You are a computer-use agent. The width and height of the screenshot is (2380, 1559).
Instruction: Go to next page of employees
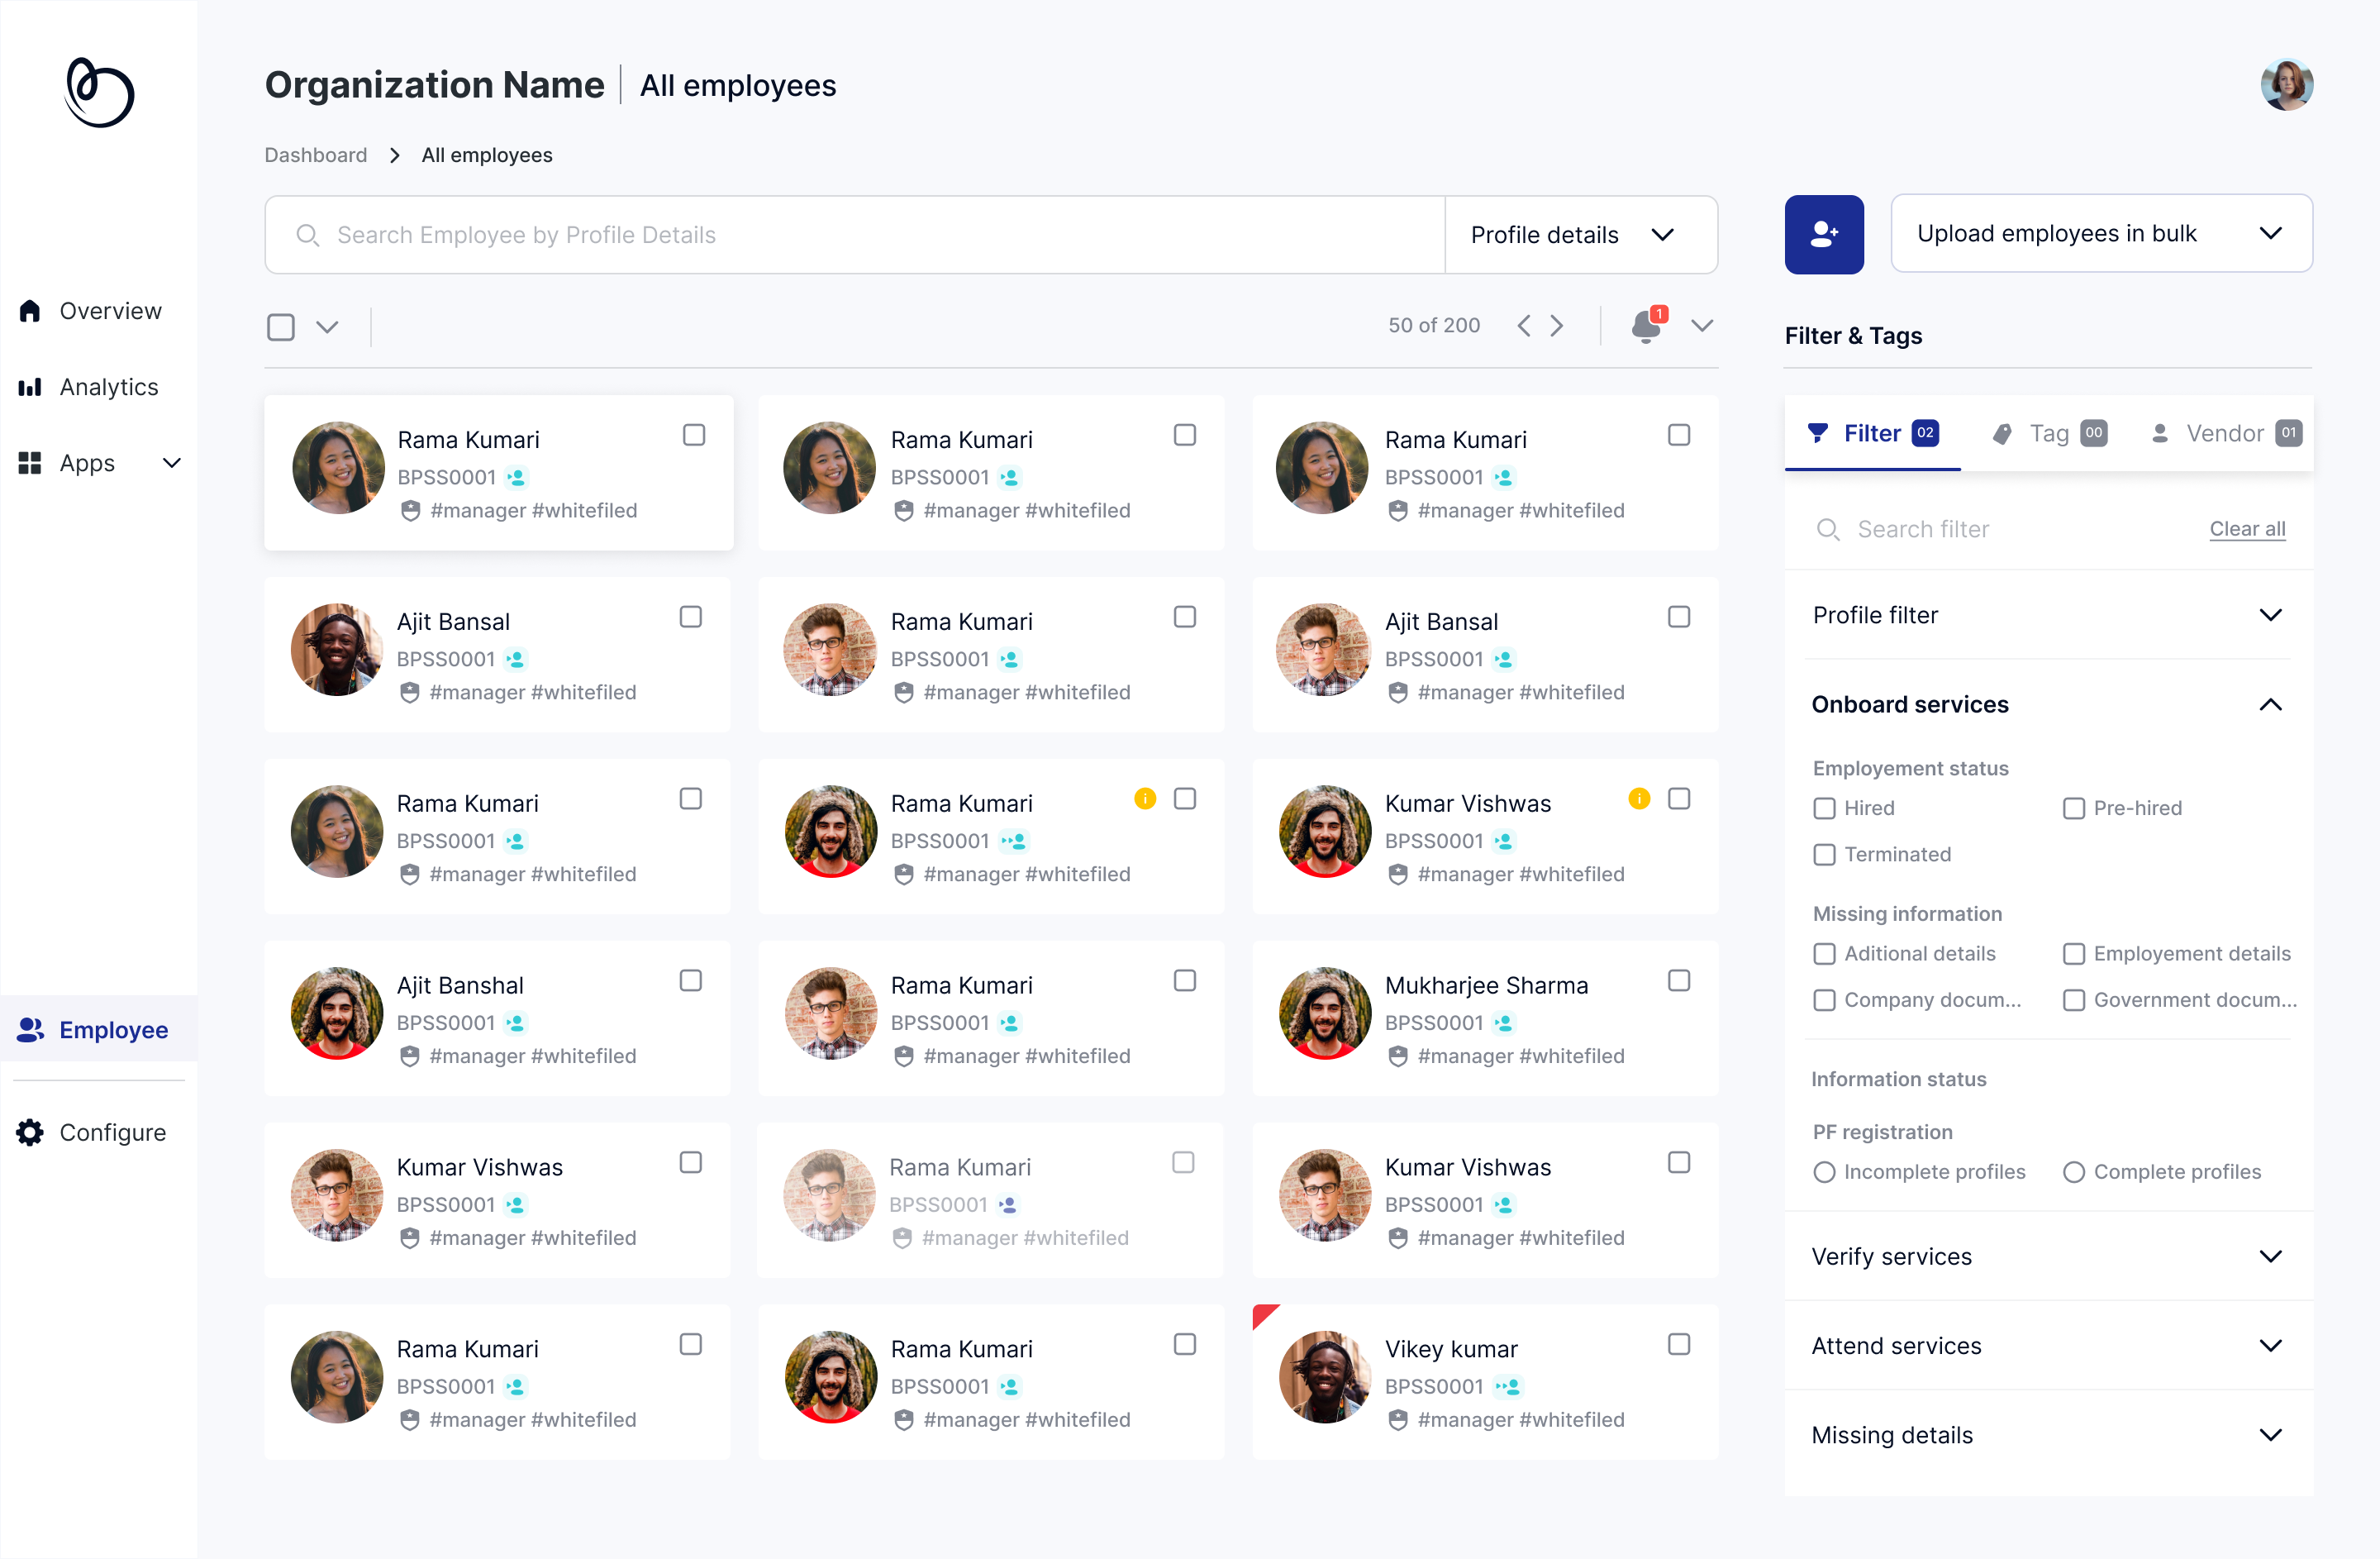pos(1557,326)
